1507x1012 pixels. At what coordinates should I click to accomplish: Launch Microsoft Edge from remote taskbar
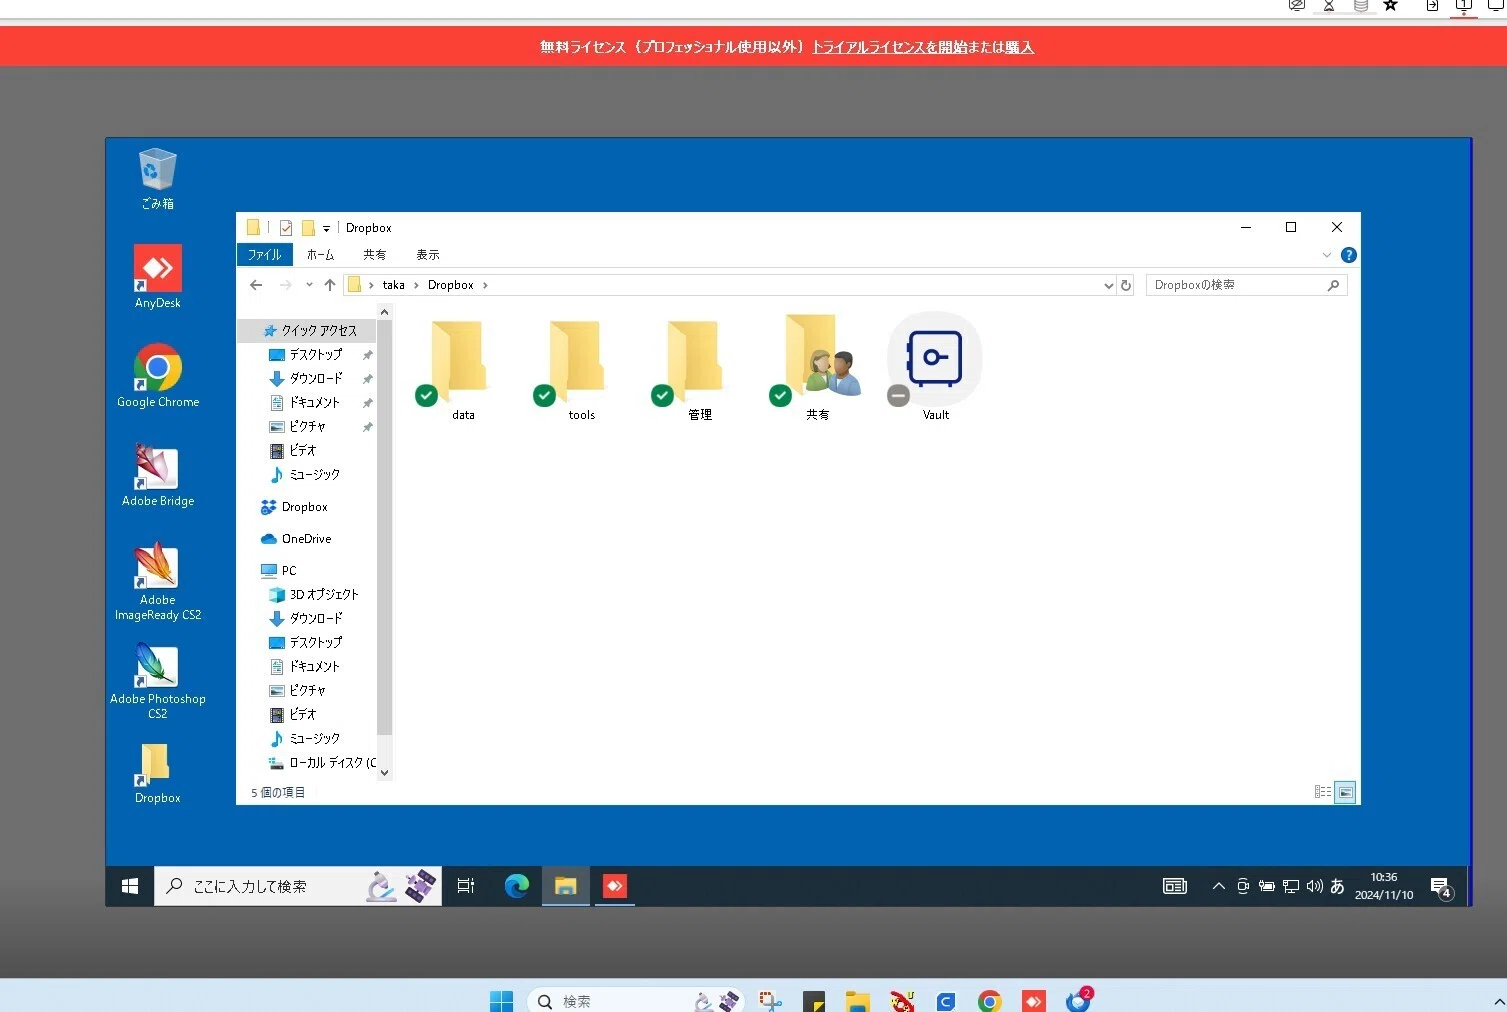517,886
